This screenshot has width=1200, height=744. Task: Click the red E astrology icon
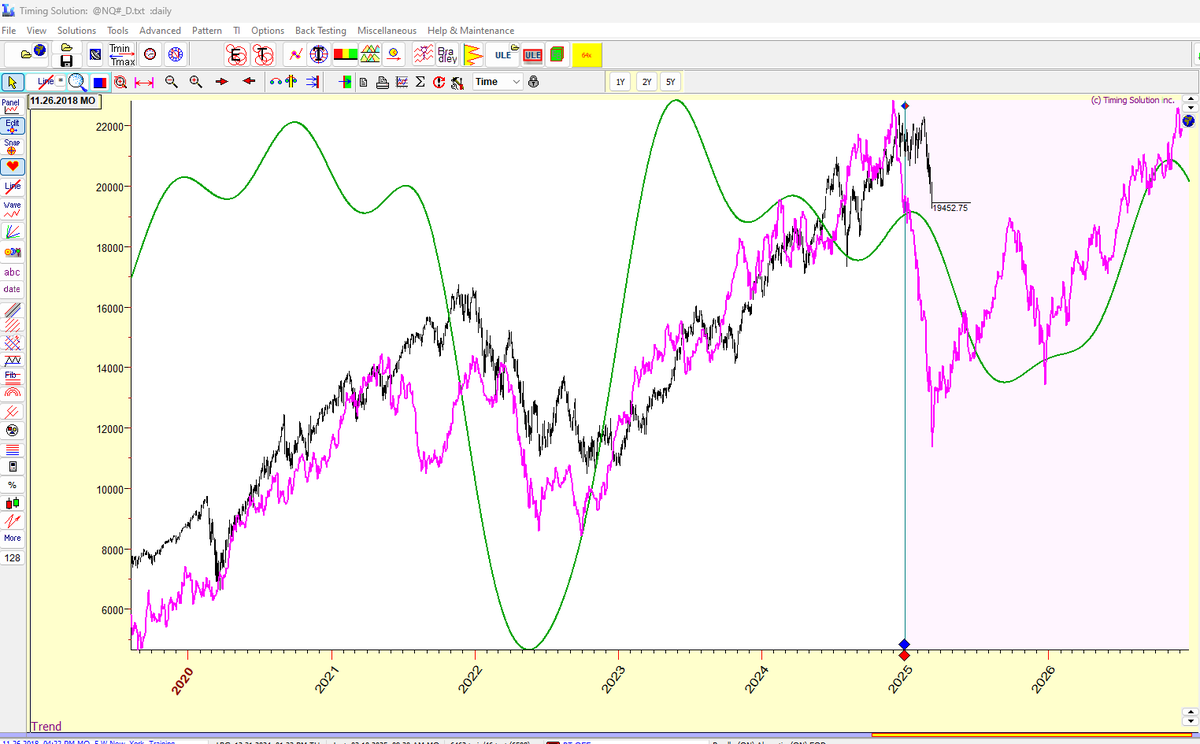(x=236, y=55)
